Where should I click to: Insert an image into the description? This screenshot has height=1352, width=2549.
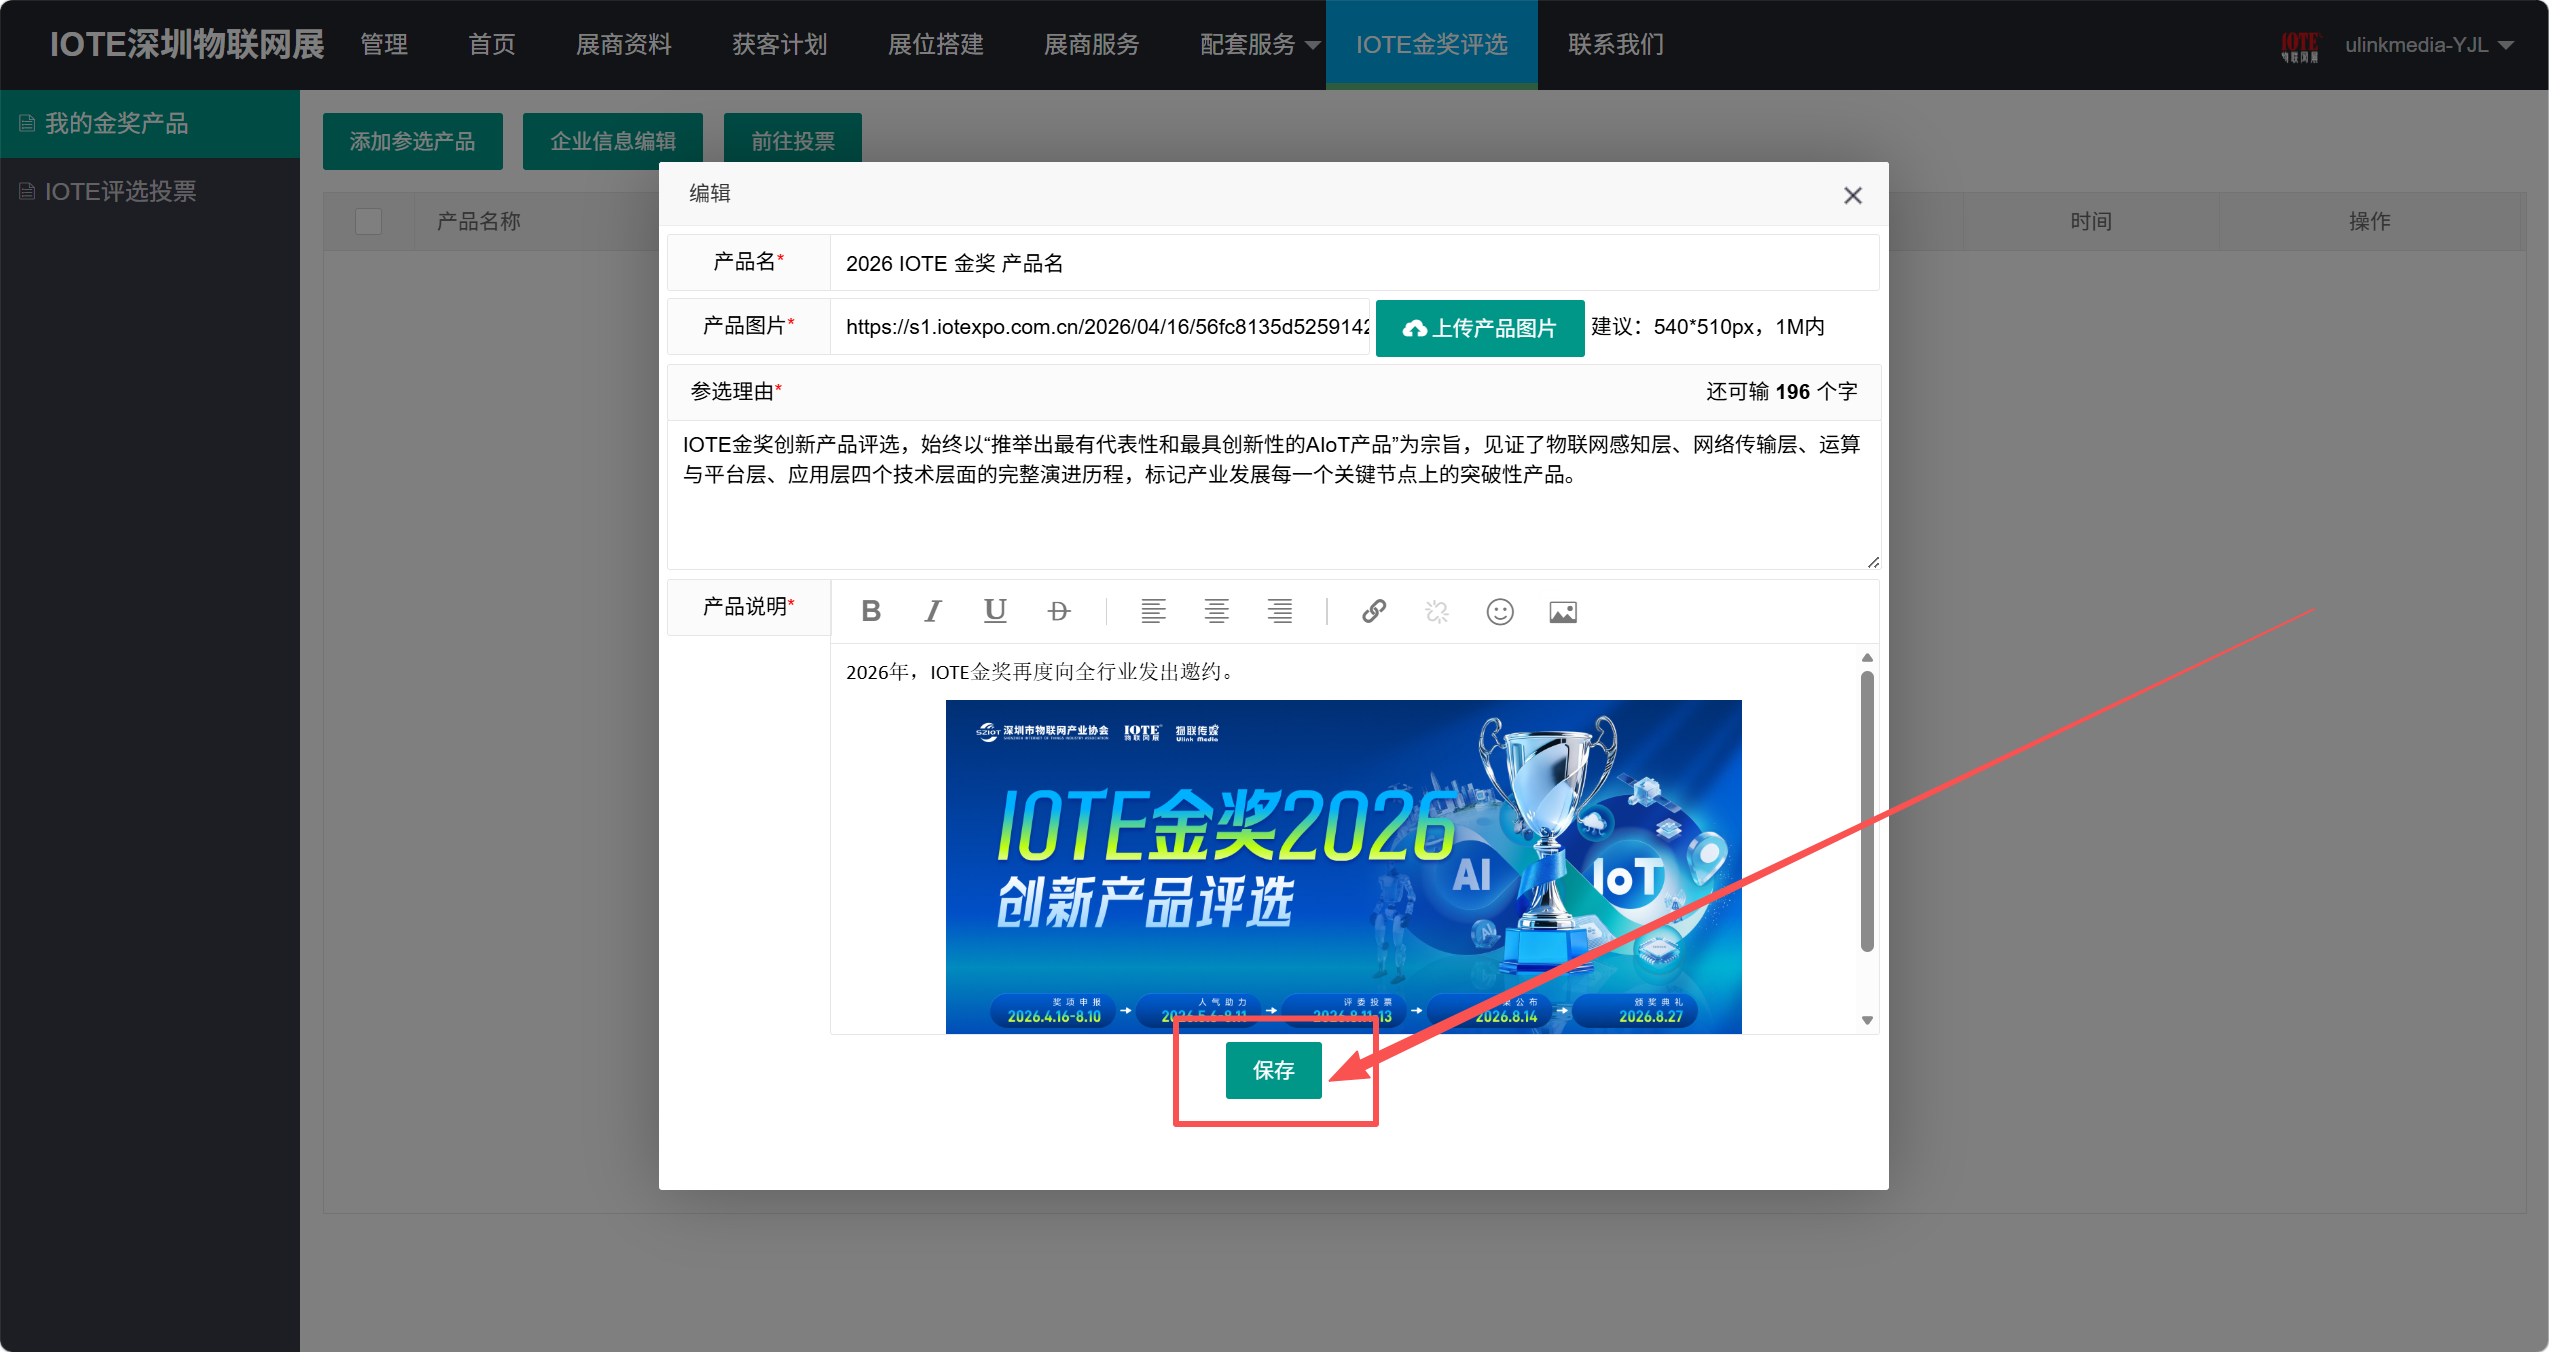click(1562, 611)
